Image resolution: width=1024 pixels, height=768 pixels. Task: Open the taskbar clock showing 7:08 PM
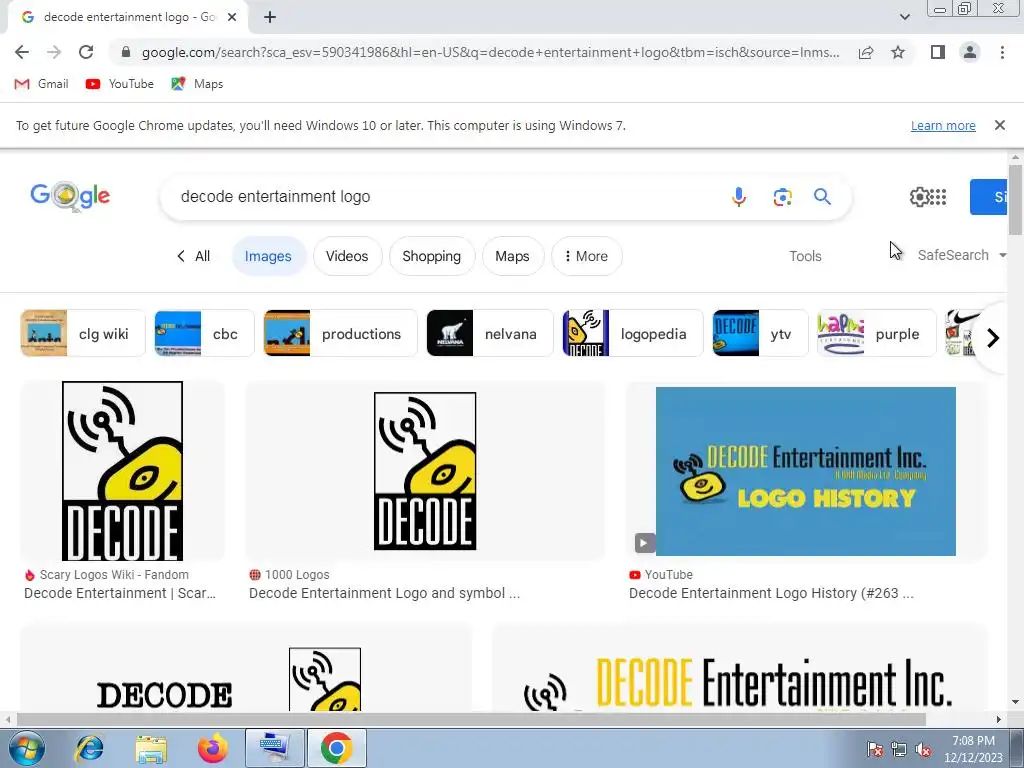click(x=973, y=748)
